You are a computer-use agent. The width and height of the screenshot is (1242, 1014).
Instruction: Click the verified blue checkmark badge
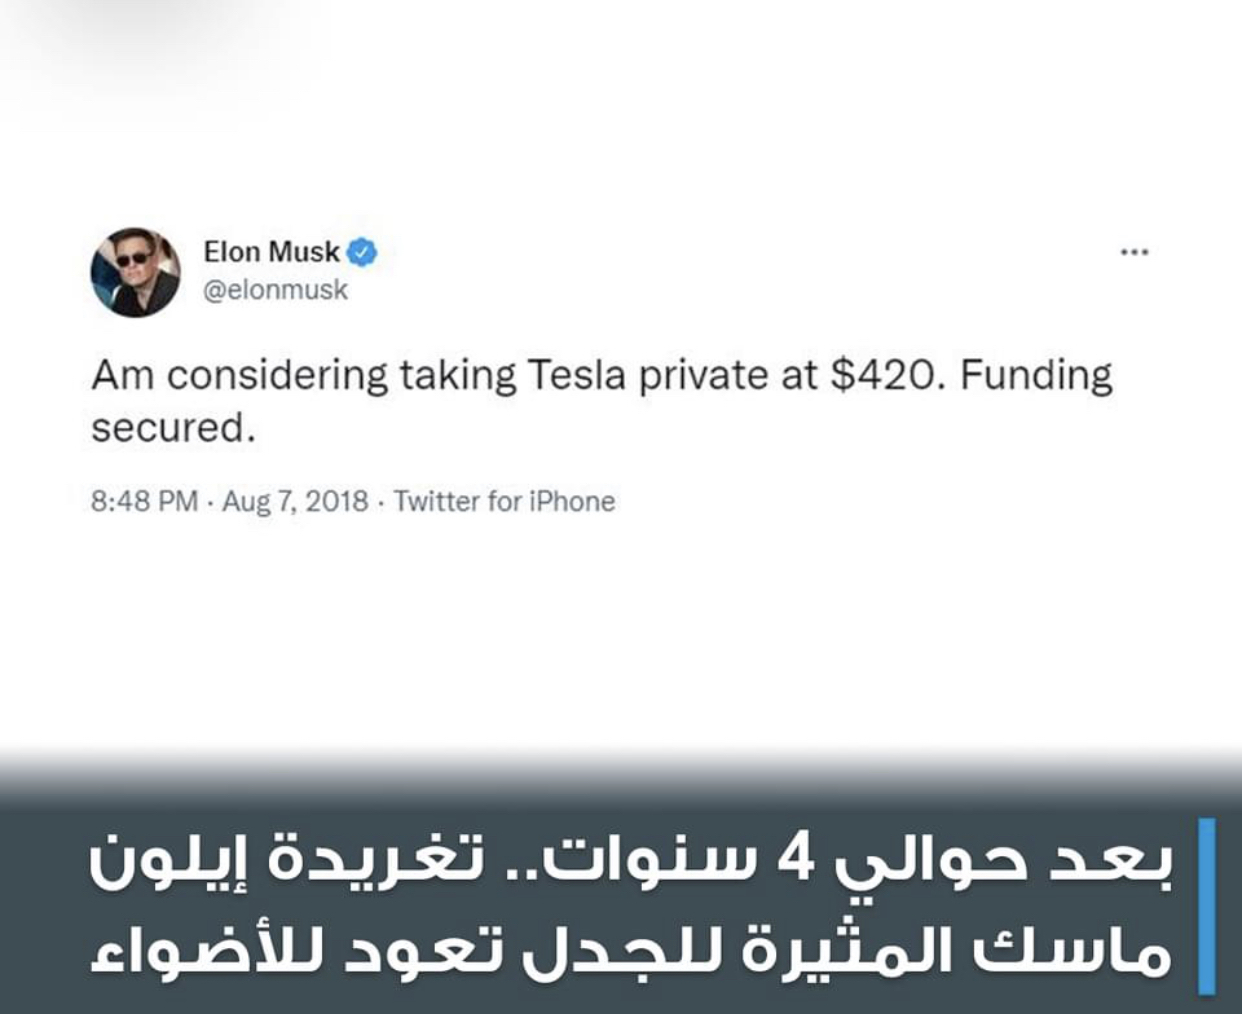click(362, 253)
